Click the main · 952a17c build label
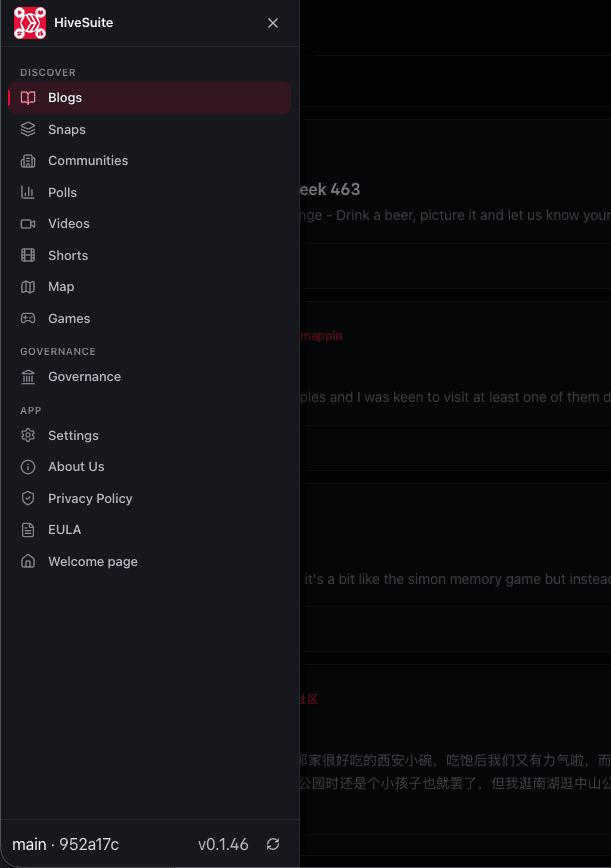The height and width of the screenshot is (868, 611). pos(65,844)
